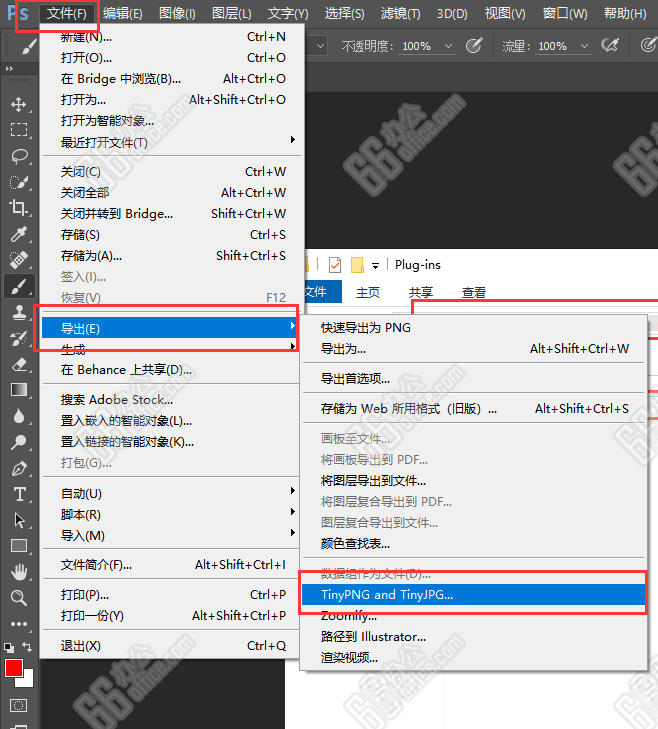Switch to Explorer Home 主页 tab
Image resolution: width=658 pixels, height=729 pixels.
pyautogui.click(x=368, y=292)
